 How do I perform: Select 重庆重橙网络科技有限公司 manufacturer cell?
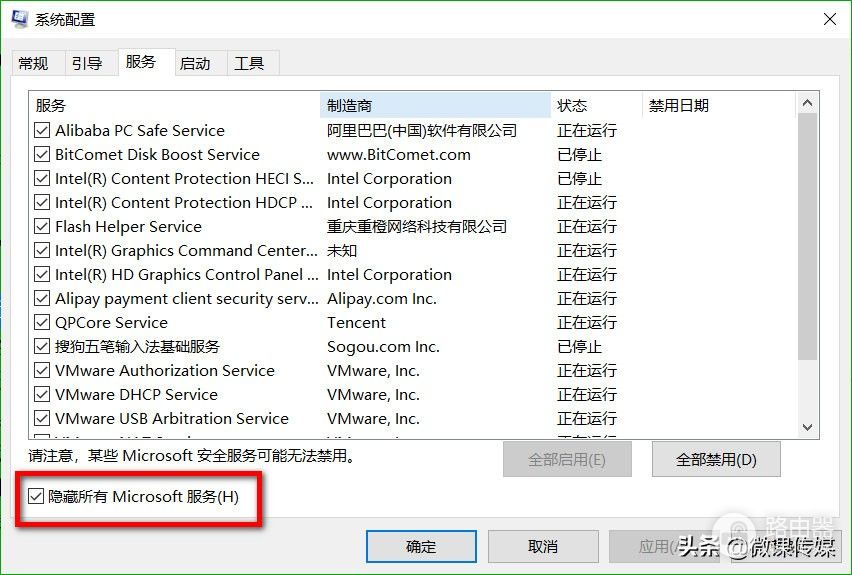pyautogui.click(x=417, y=226)
